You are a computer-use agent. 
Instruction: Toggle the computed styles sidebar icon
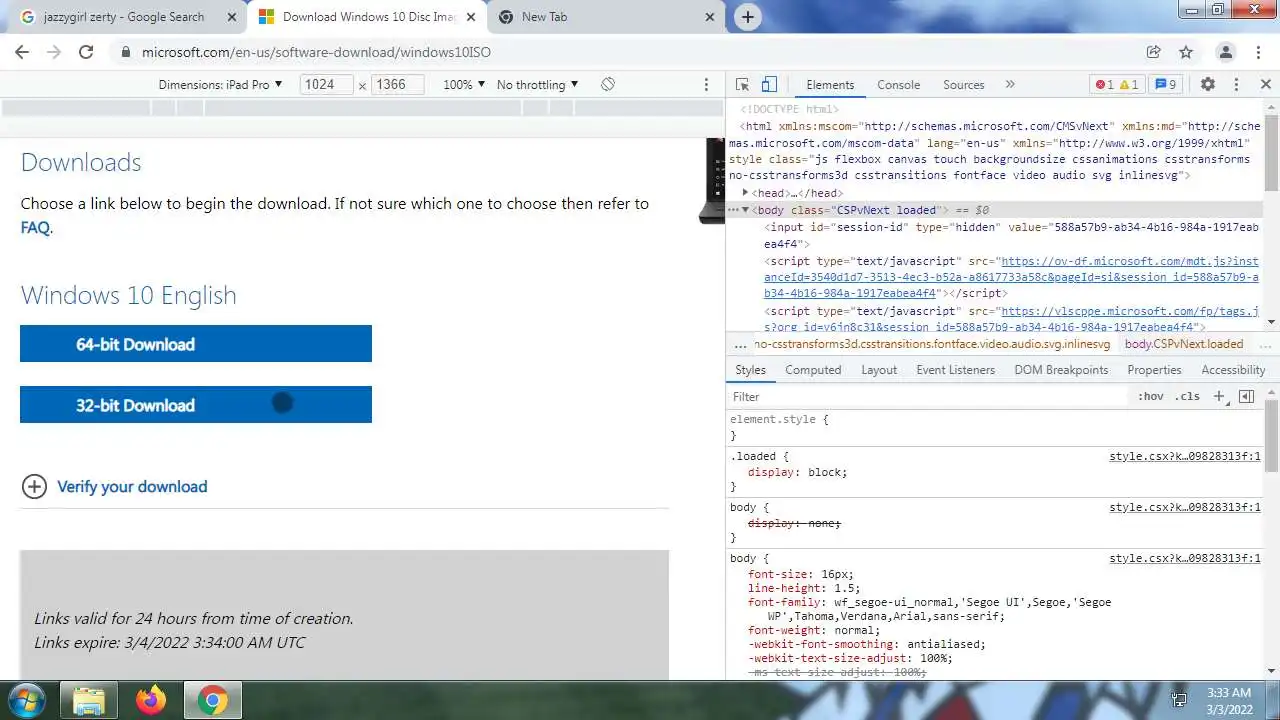point(1246,397)
